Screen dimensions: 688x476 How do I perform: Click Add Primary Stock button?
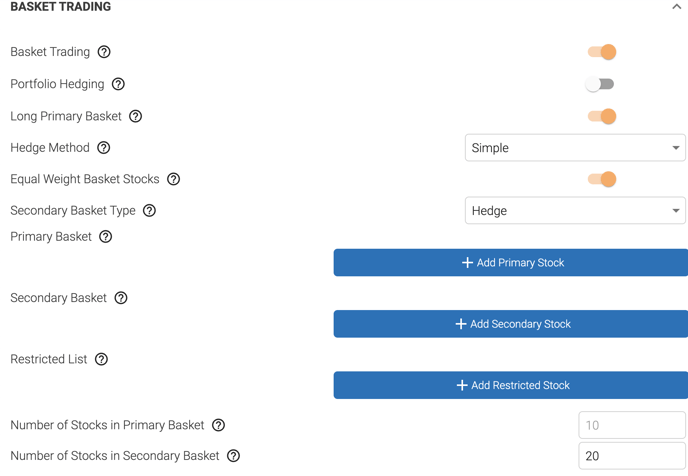[x=511, y=263]
